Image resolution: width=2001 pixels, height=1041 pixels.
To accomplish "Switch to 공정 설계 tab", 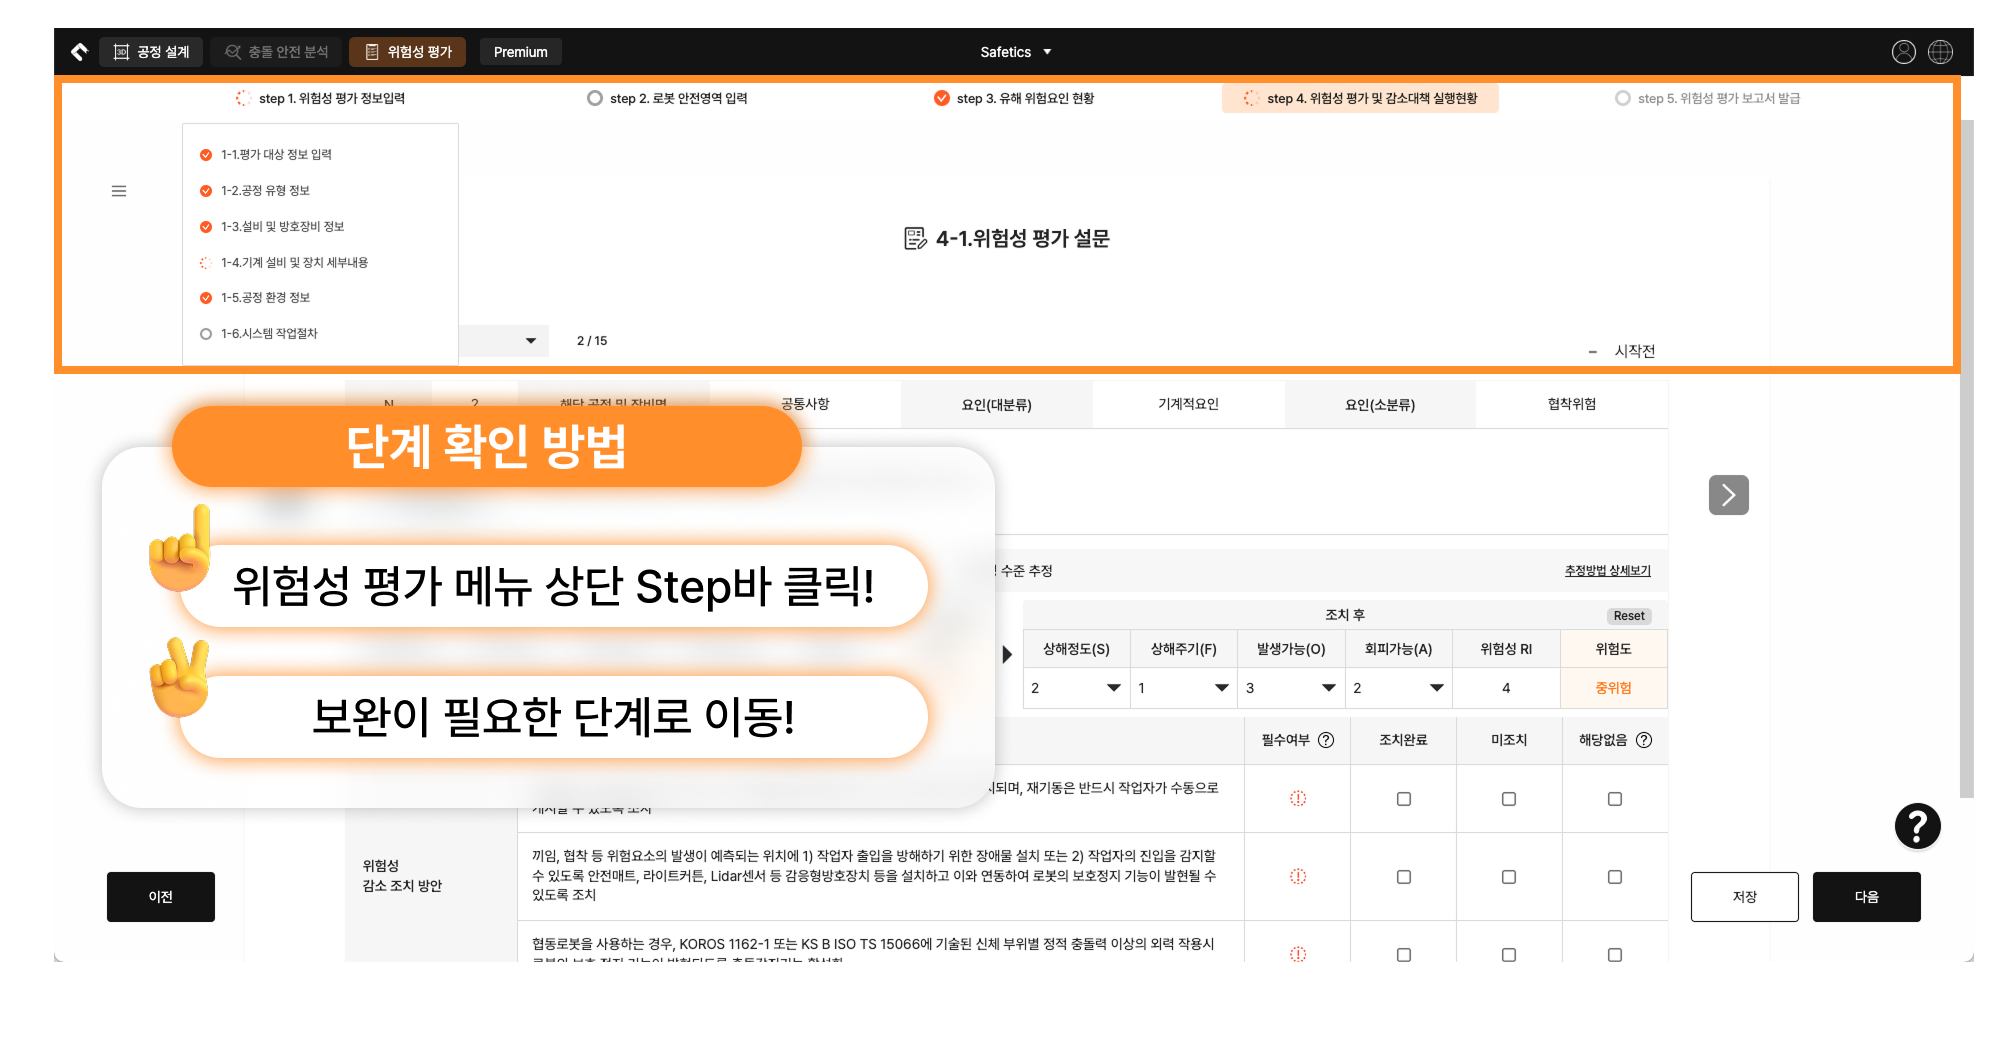I will [x=151, y=52].
